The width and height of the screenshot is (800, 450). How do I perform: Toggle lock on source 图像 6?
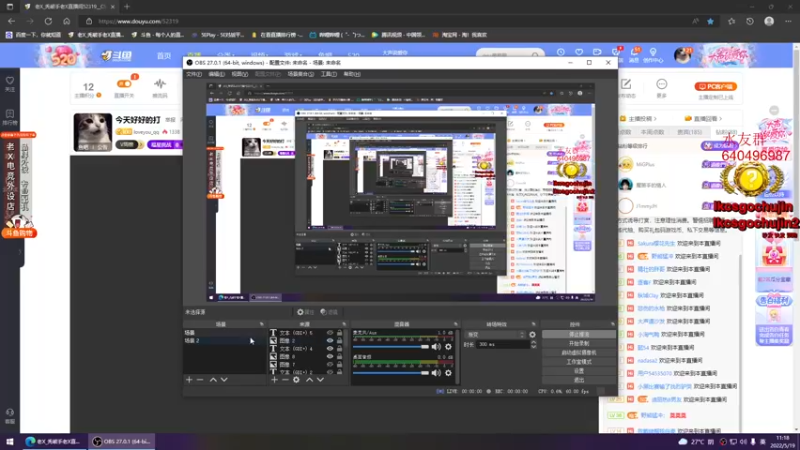coord(339,357)
